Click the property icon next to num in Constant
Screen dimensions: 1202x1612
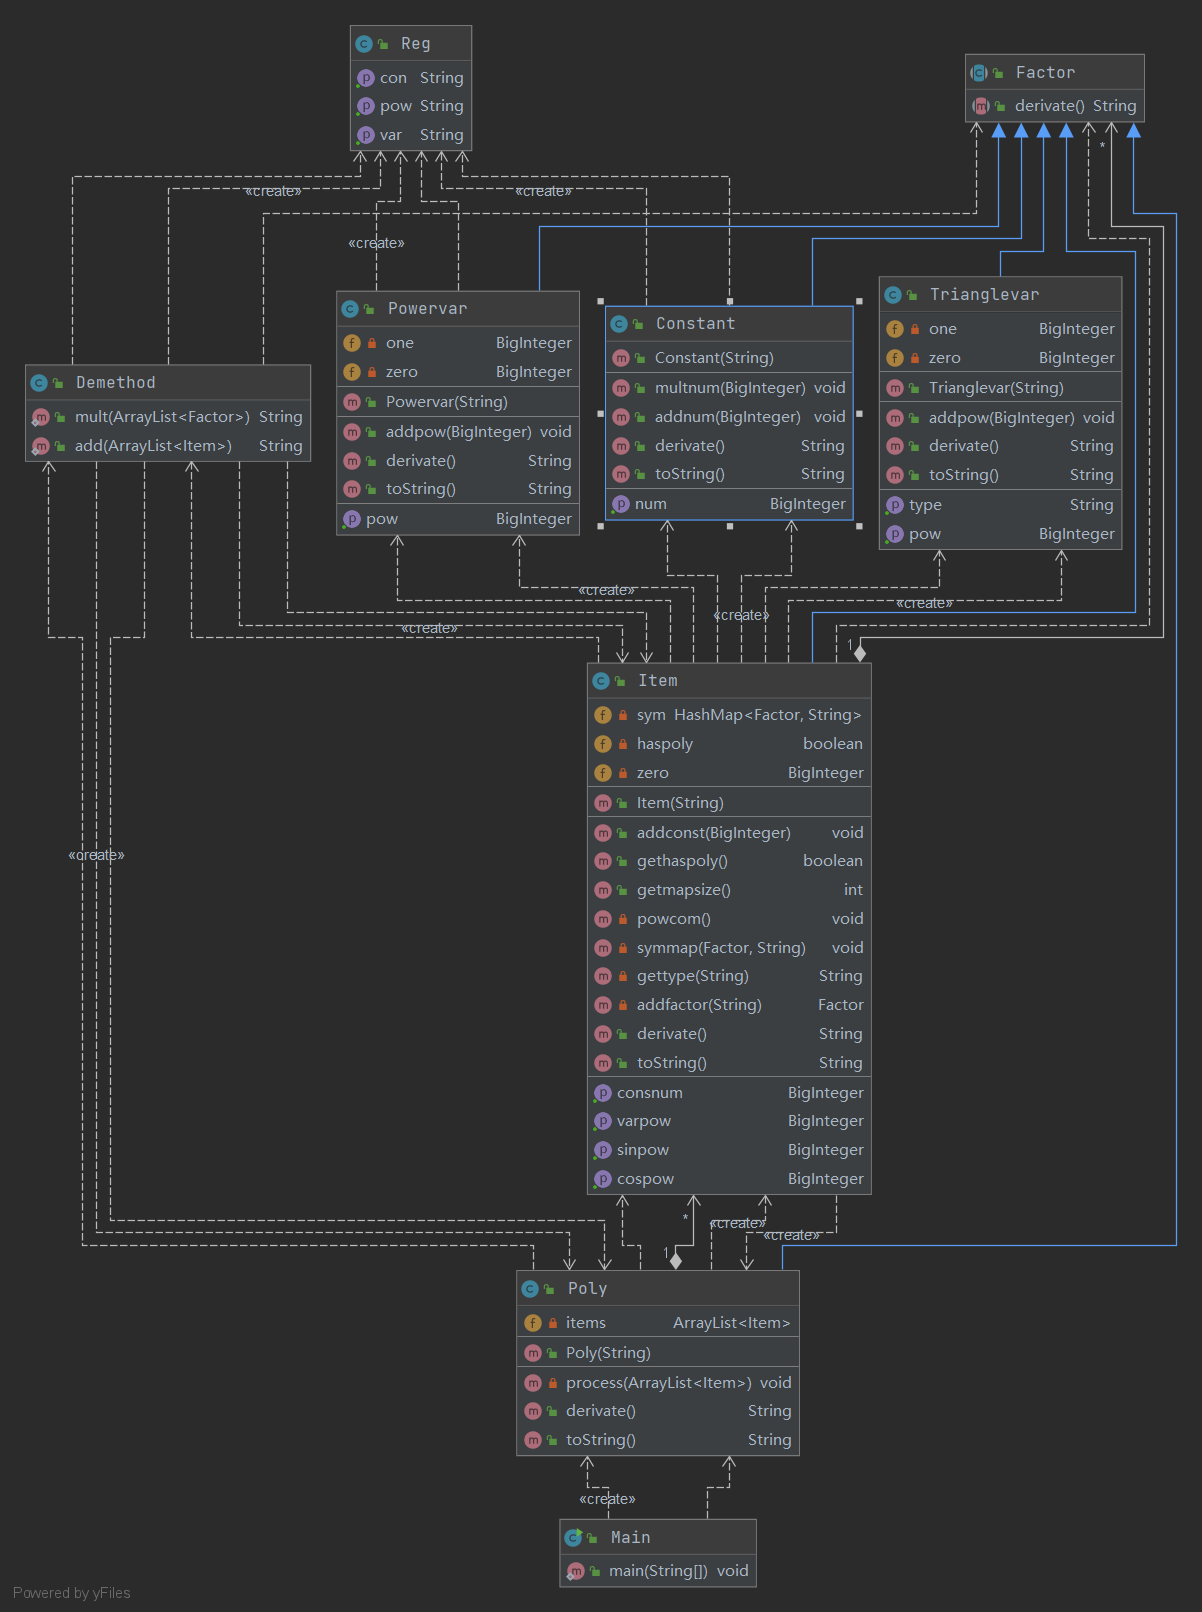pyautogui.click(x=620, y=504)
